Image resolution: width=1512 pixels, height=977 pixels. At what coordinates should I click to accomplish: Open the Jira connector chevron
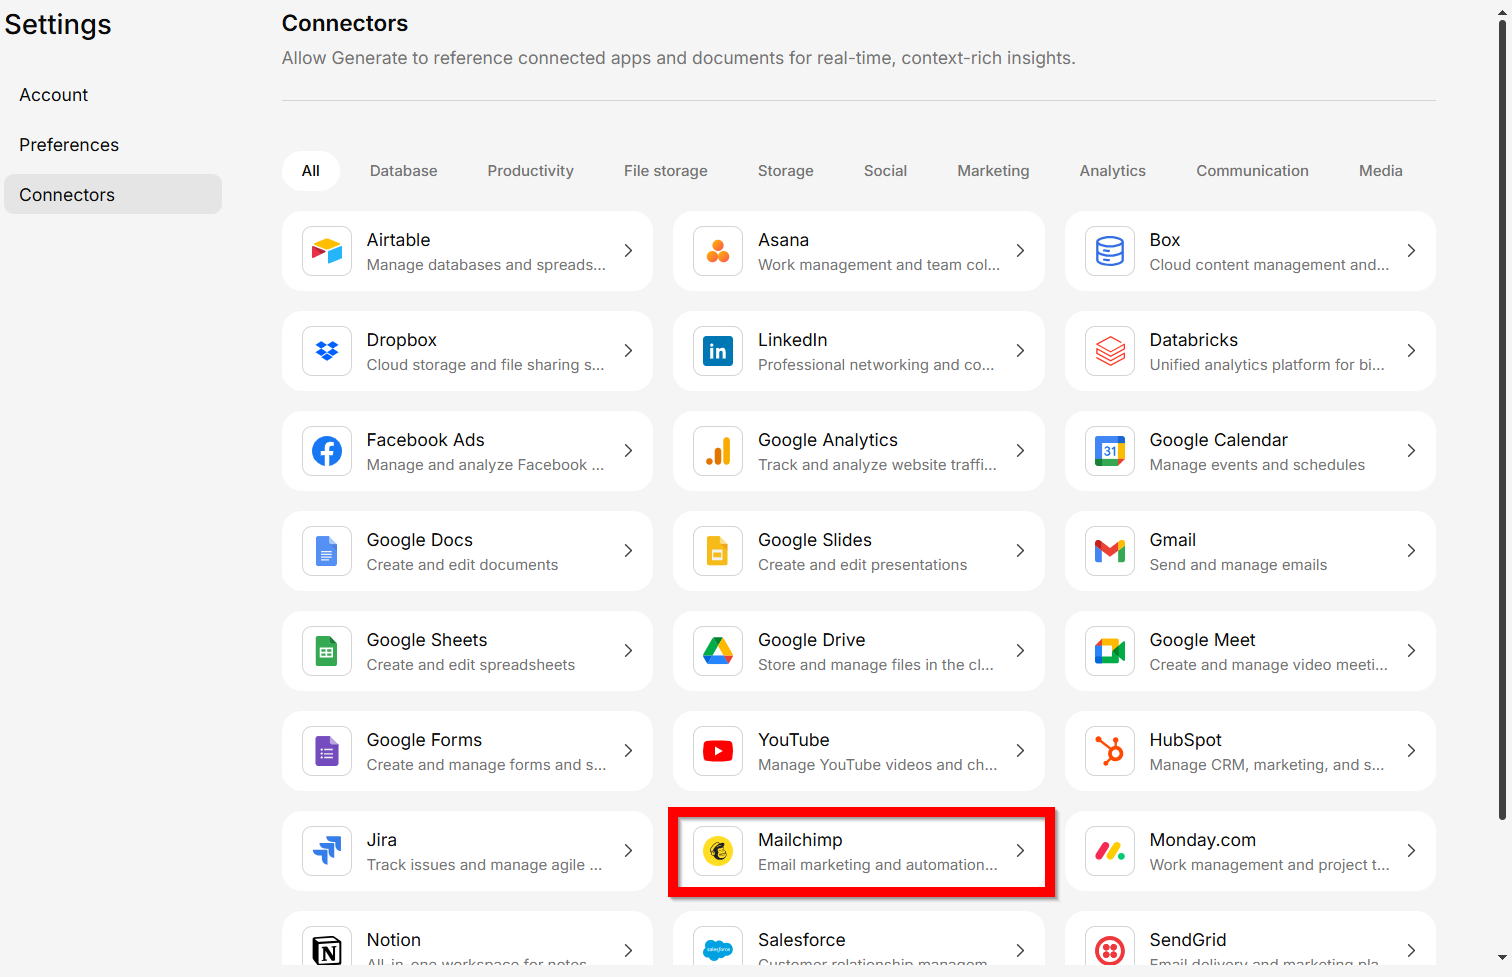(628, 851)
